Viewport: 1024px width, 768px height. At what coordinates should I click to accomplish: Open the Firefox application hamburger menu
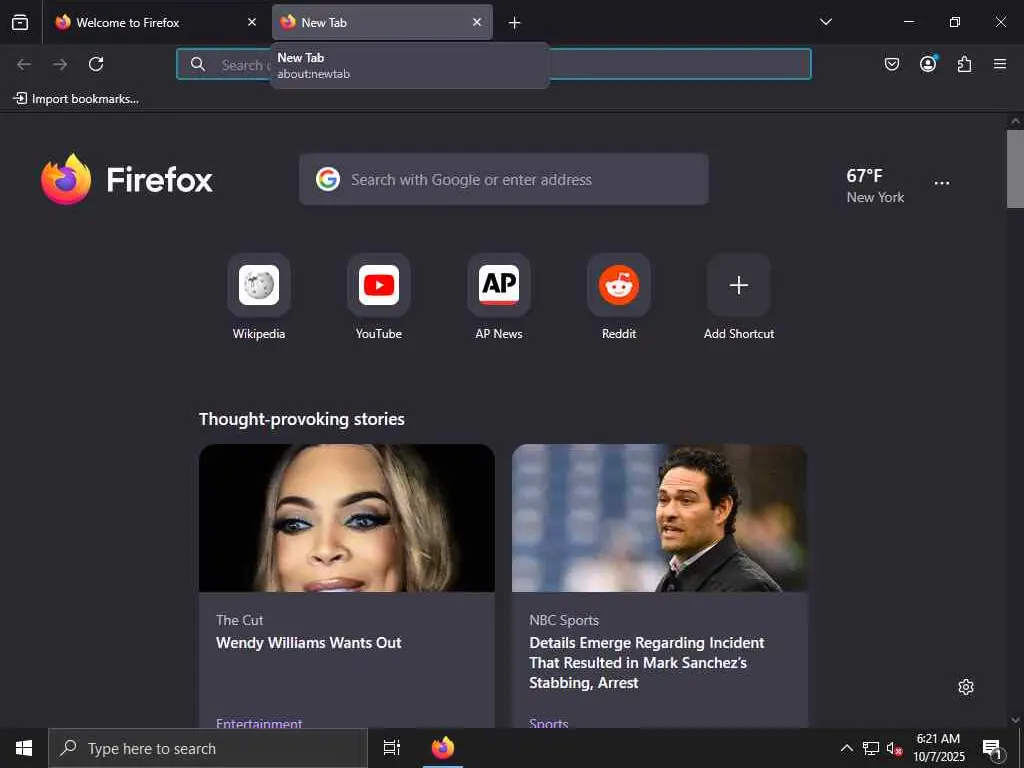click(1000, 64)
